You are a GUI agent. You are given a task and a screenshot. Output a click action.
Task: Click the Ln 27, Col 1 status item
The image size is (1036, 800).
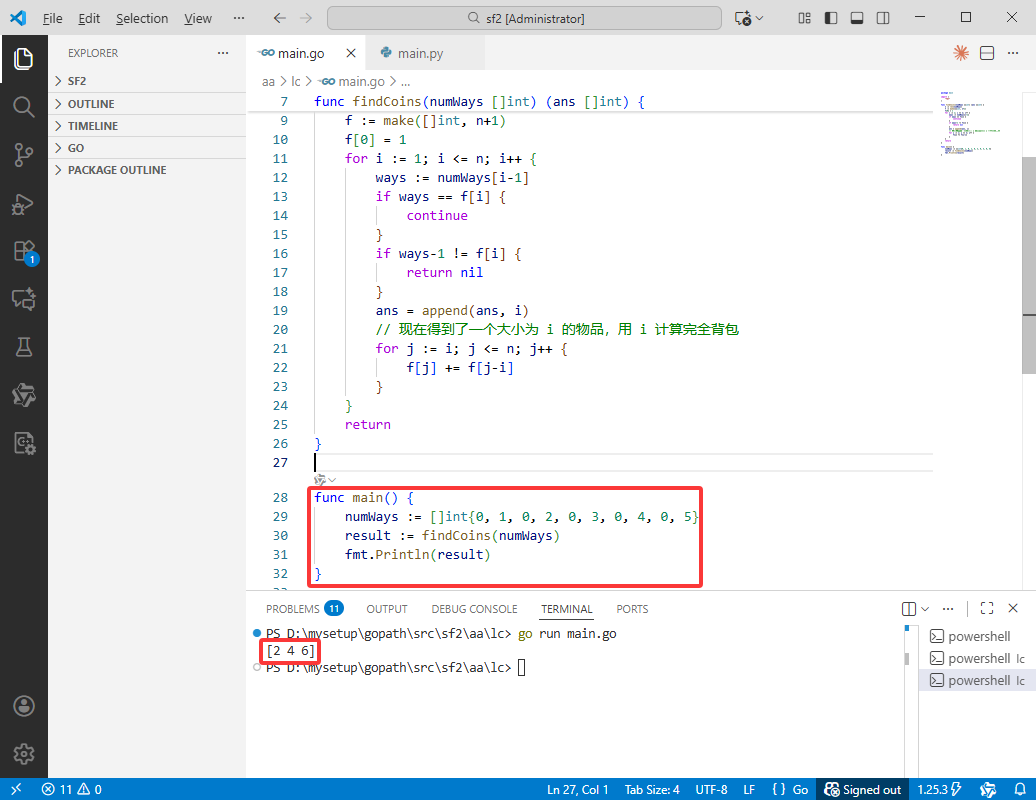[577, 789]
